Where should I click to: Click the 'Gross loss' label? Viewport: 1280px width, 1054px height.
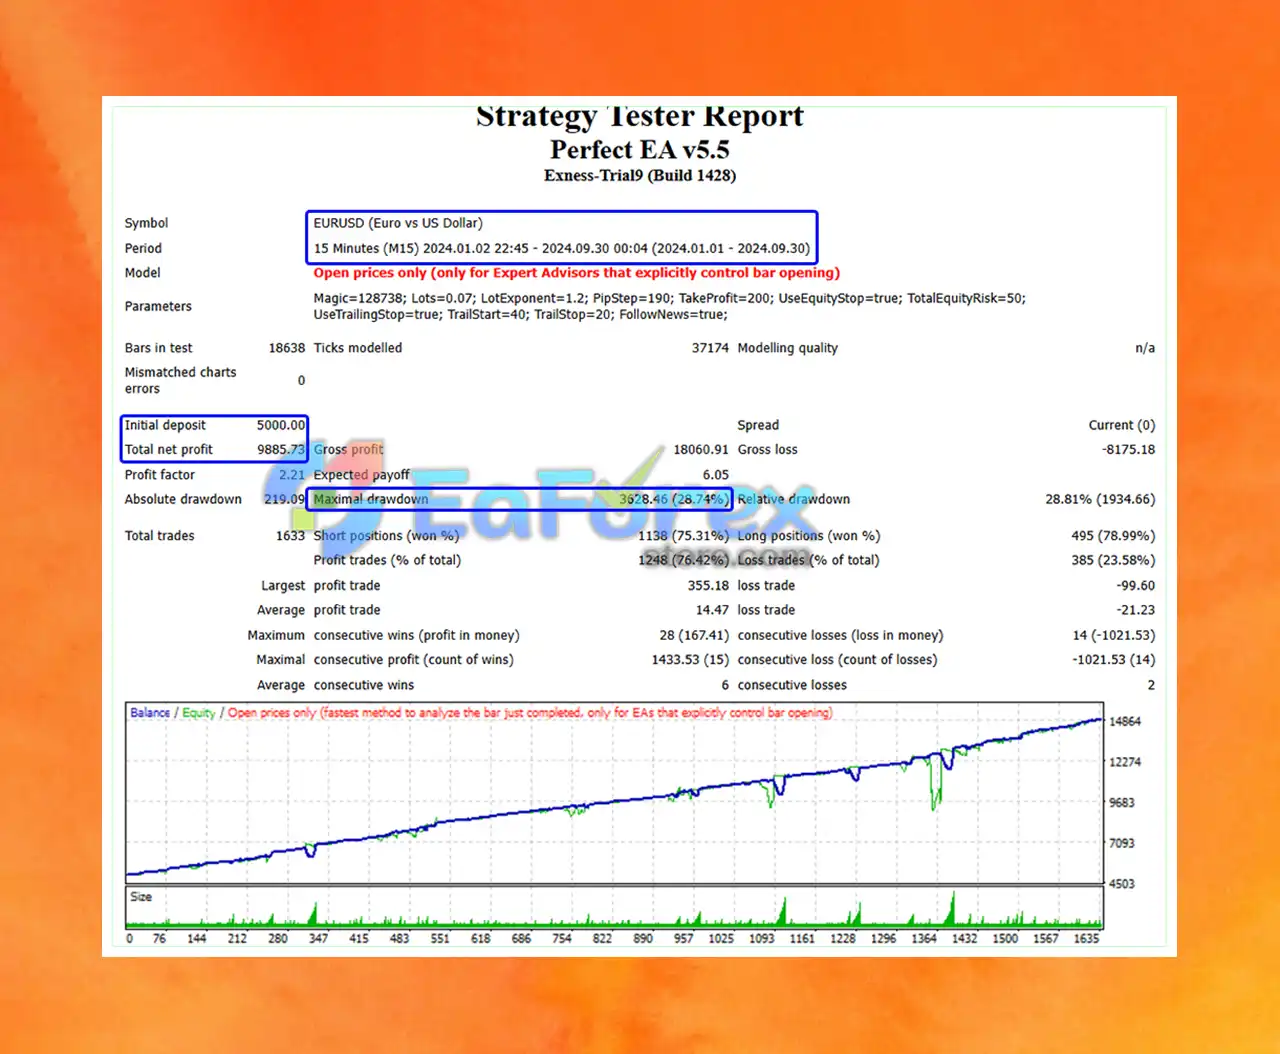[x=767, y=450]
